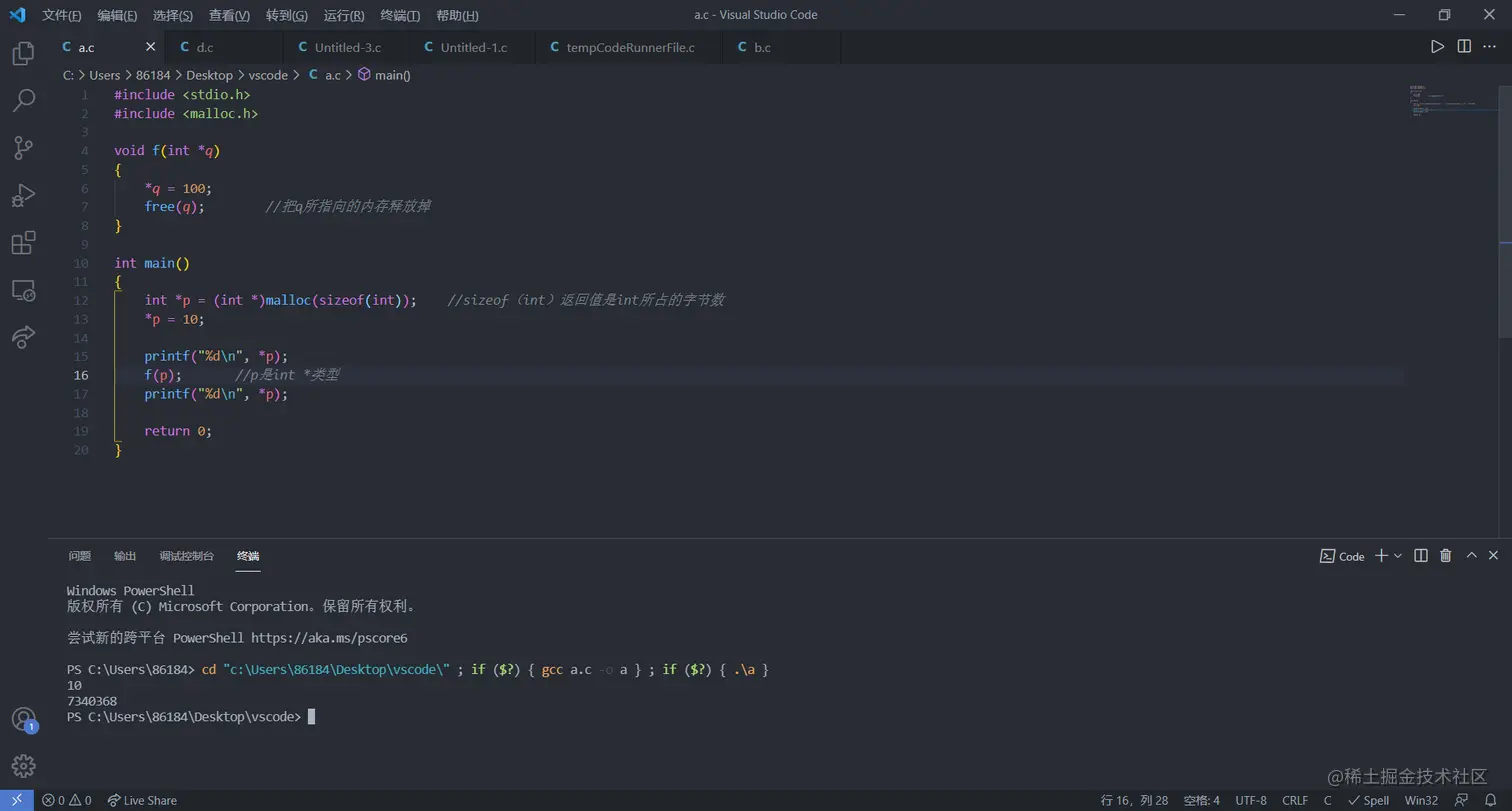Image resolution: width=1512 pixels, height=811 pixels.
Task: Toggle the Spell checker in status bar
Action: coord(1369,800)
